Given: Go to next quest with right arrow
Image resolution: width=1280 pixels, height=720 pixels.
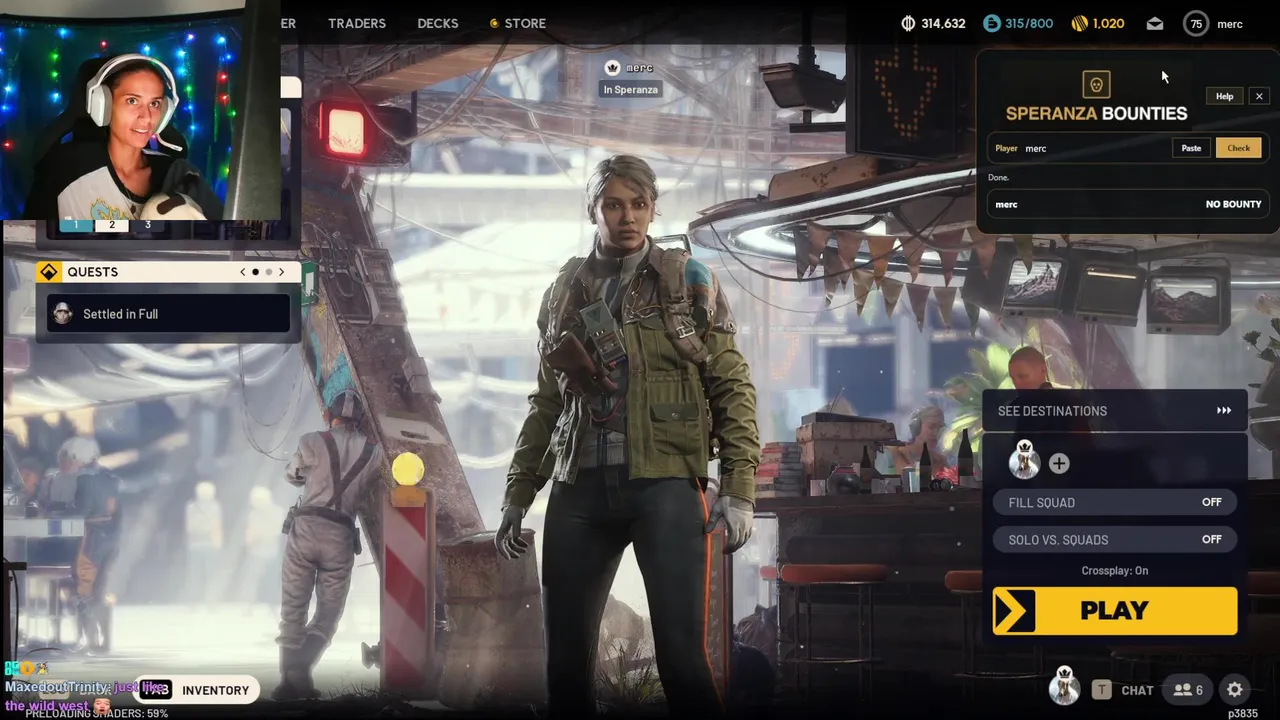Looking at the screenshot, I should pyautogui.click(x=281, y=272).
